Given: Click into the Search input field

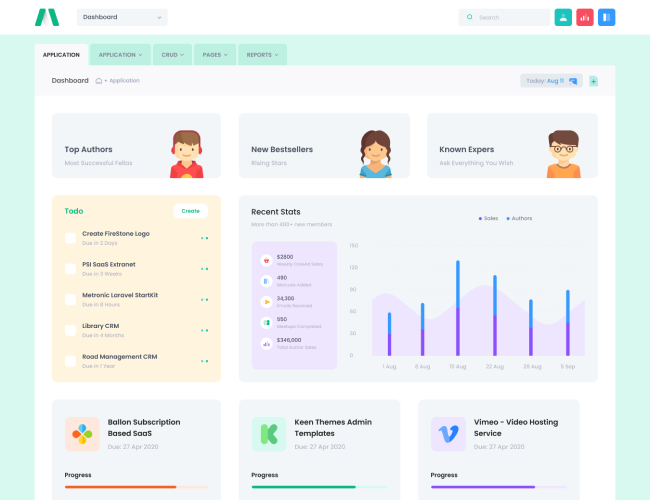Looking at the screenshot, I should (x=510, y=17).
